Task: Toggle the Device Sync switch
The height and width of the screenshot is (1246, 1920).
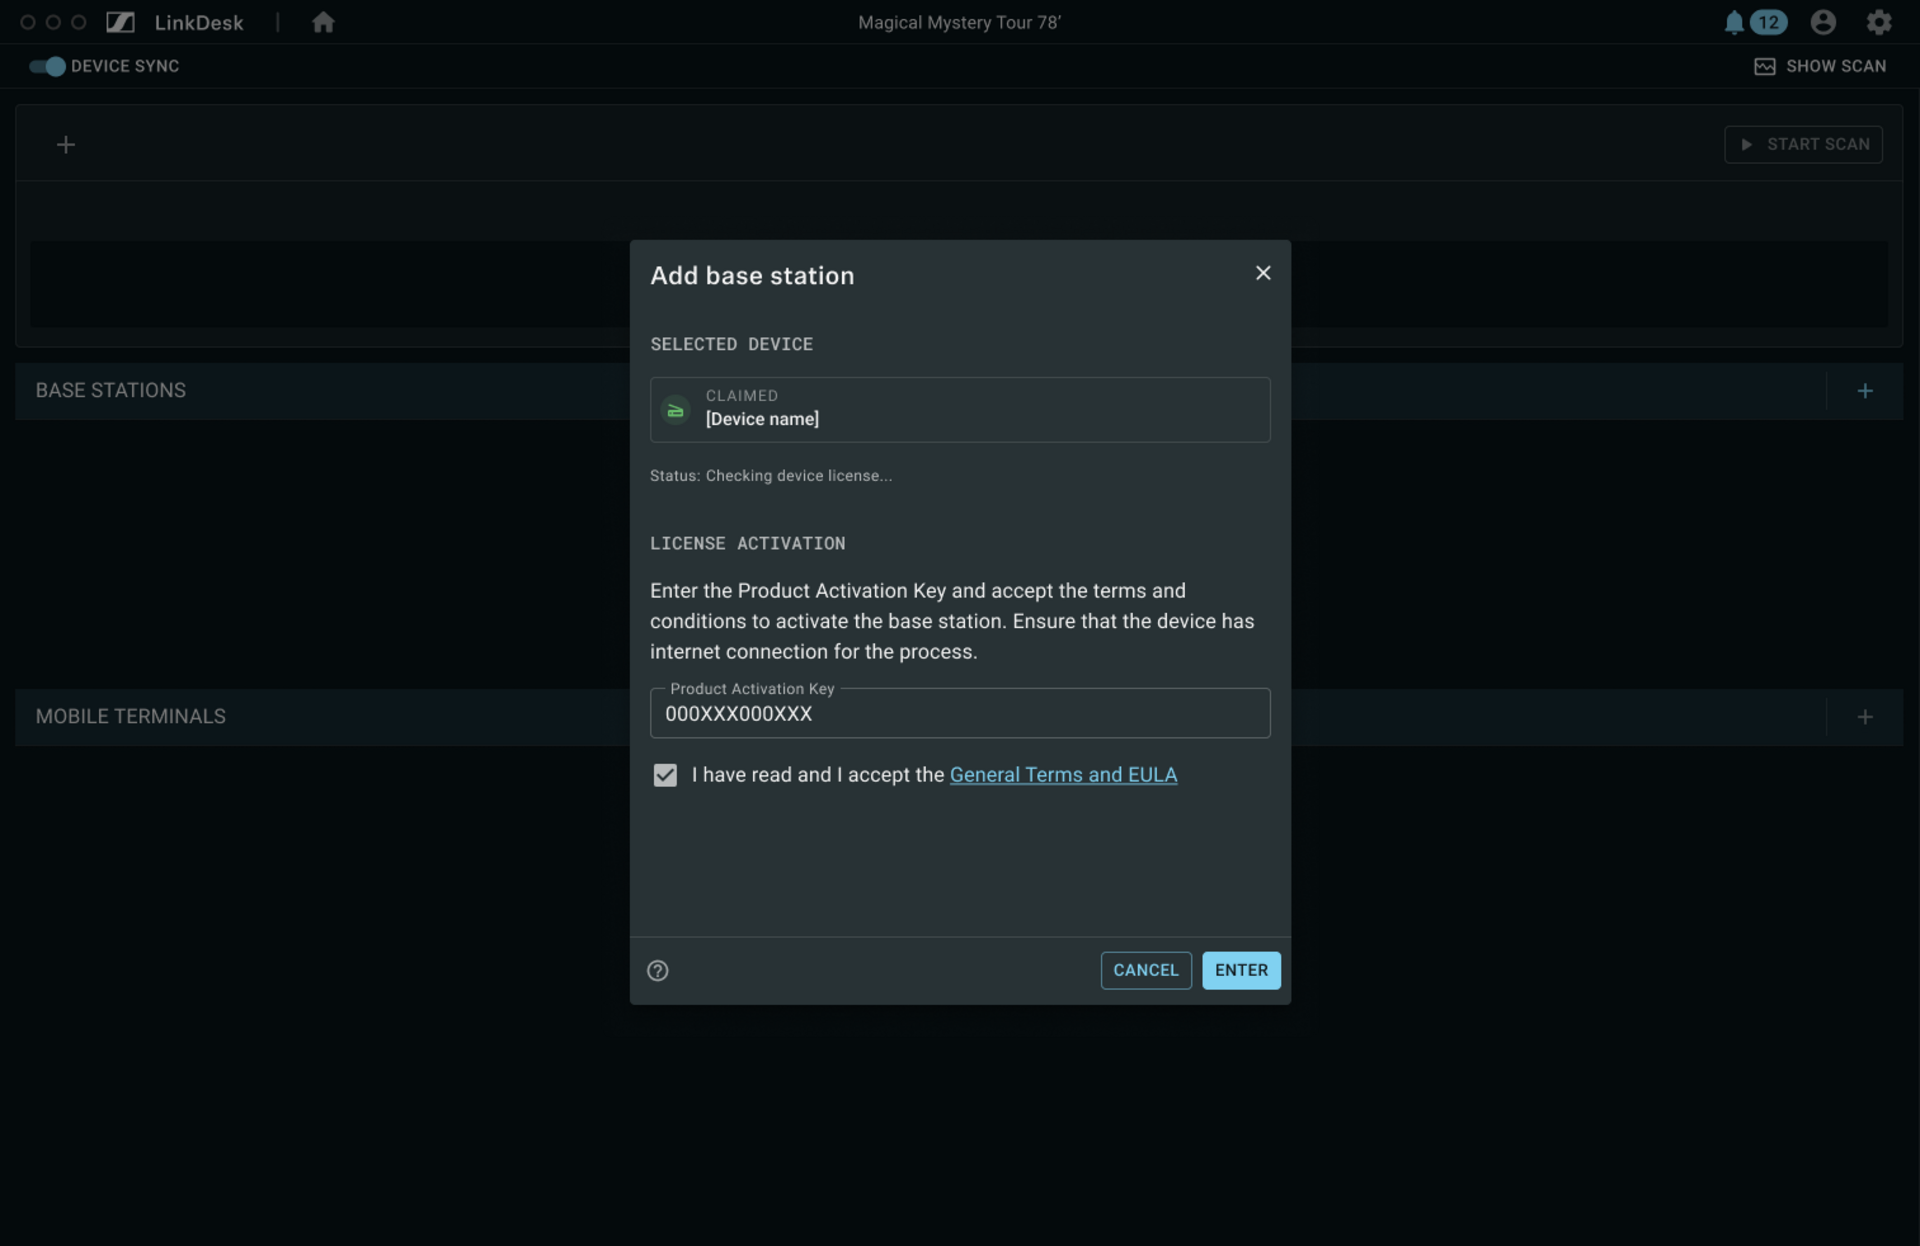Action: point(47,66)
